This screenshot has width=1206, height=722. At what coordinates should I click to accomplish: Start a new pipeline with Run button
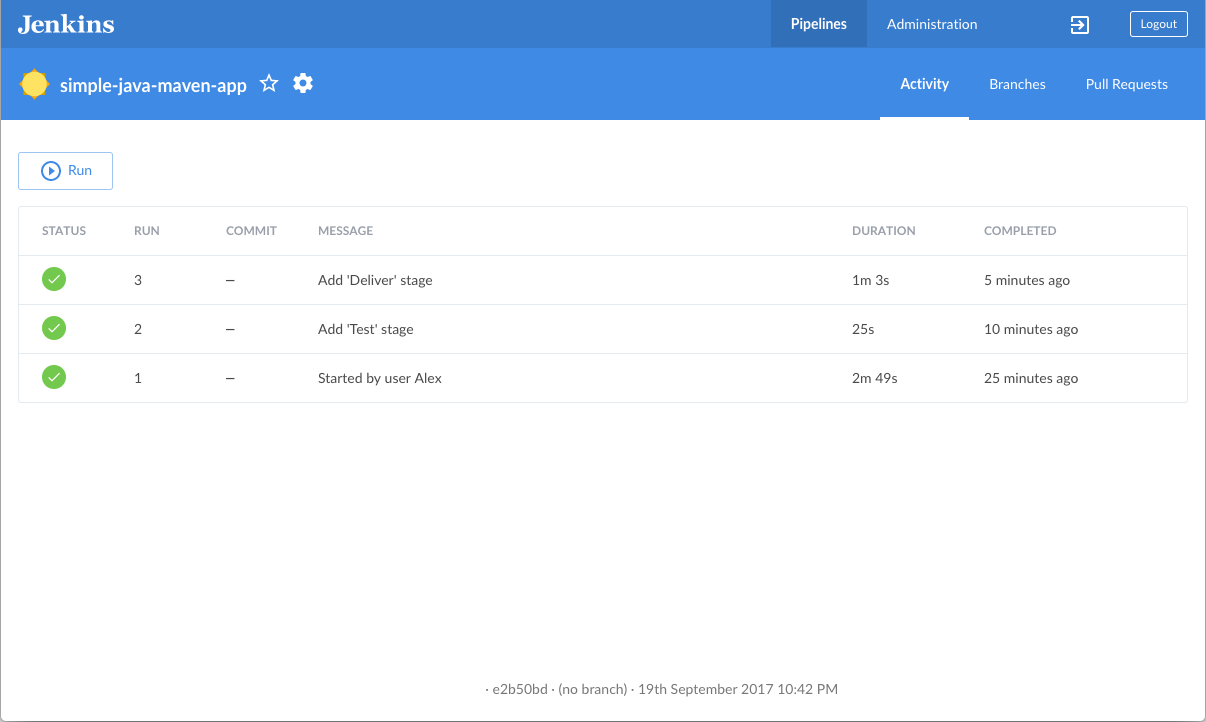click(66, 171)
